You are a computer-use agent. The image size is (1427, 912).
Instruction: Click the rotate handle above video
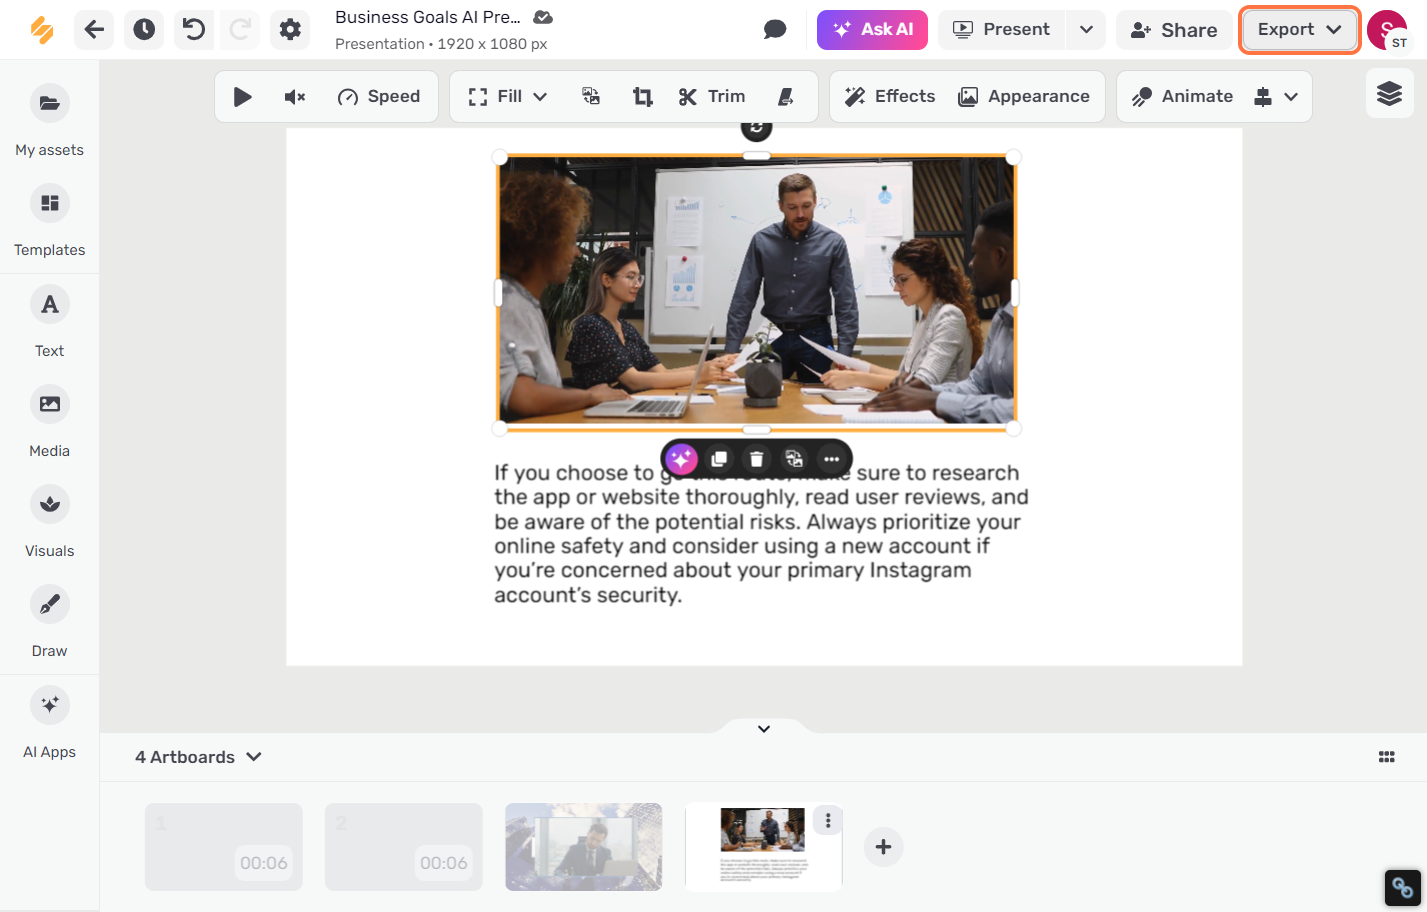tap(757, 128)
